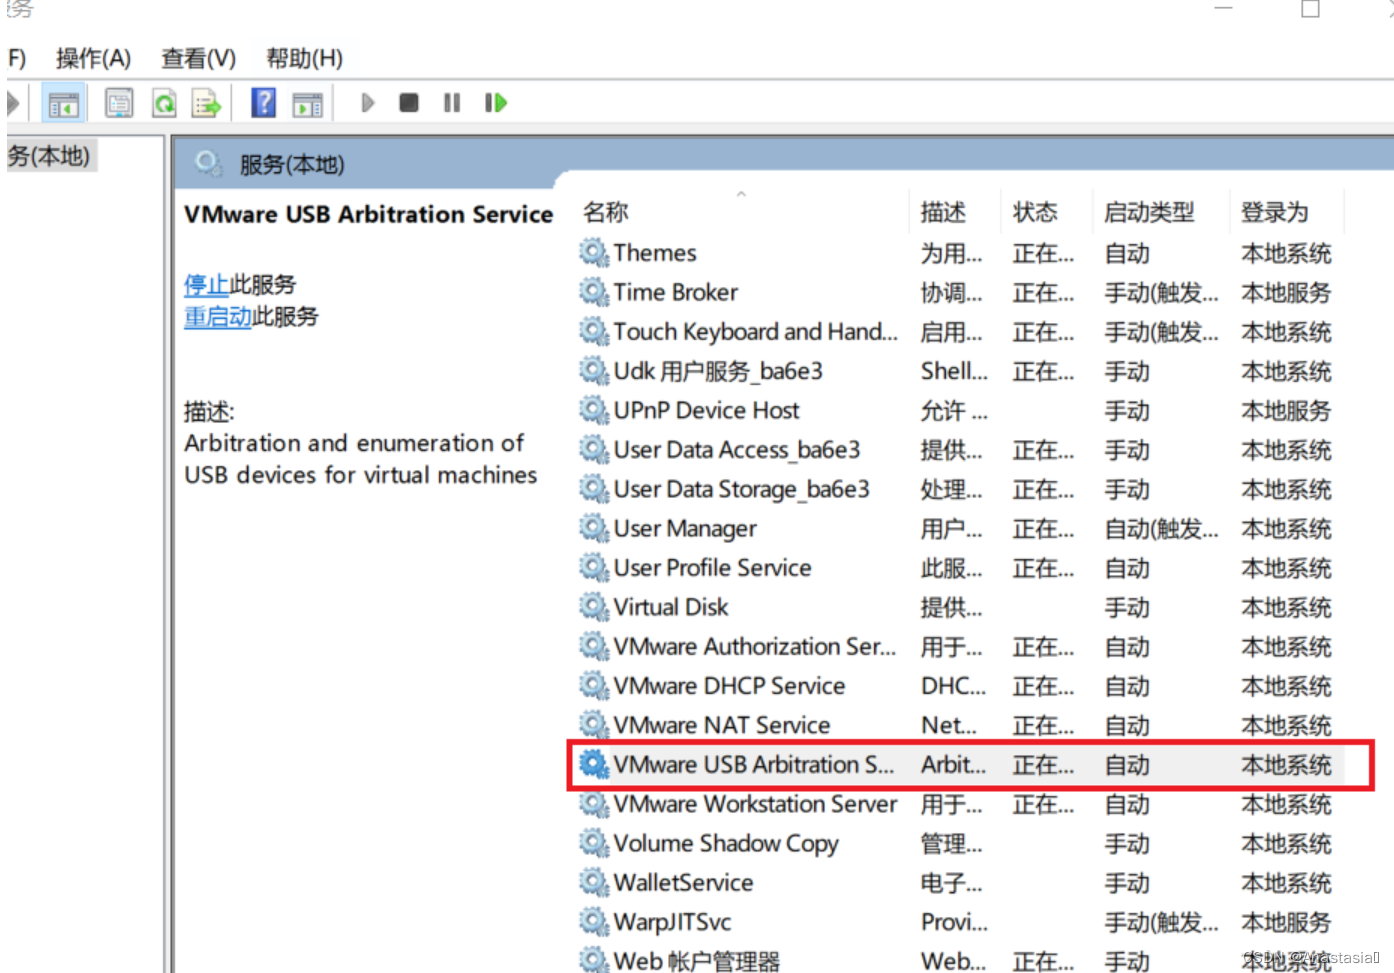Open the 操作(A) menu

pyautogui.click(x=93, y=58)
